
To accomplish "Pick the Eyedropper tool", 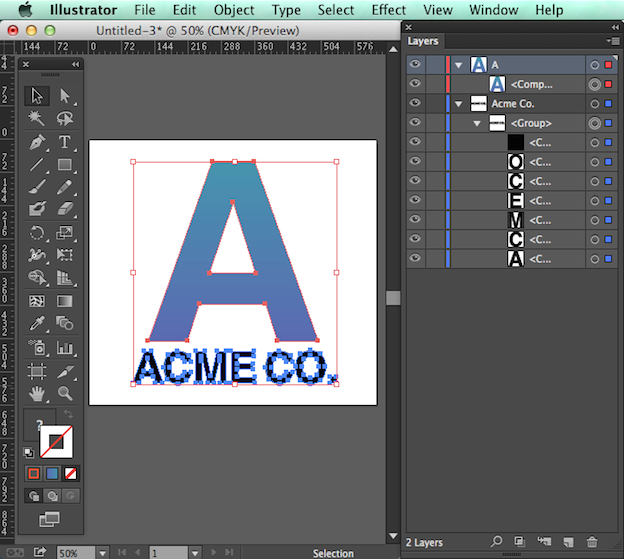I will coord(37,324).
